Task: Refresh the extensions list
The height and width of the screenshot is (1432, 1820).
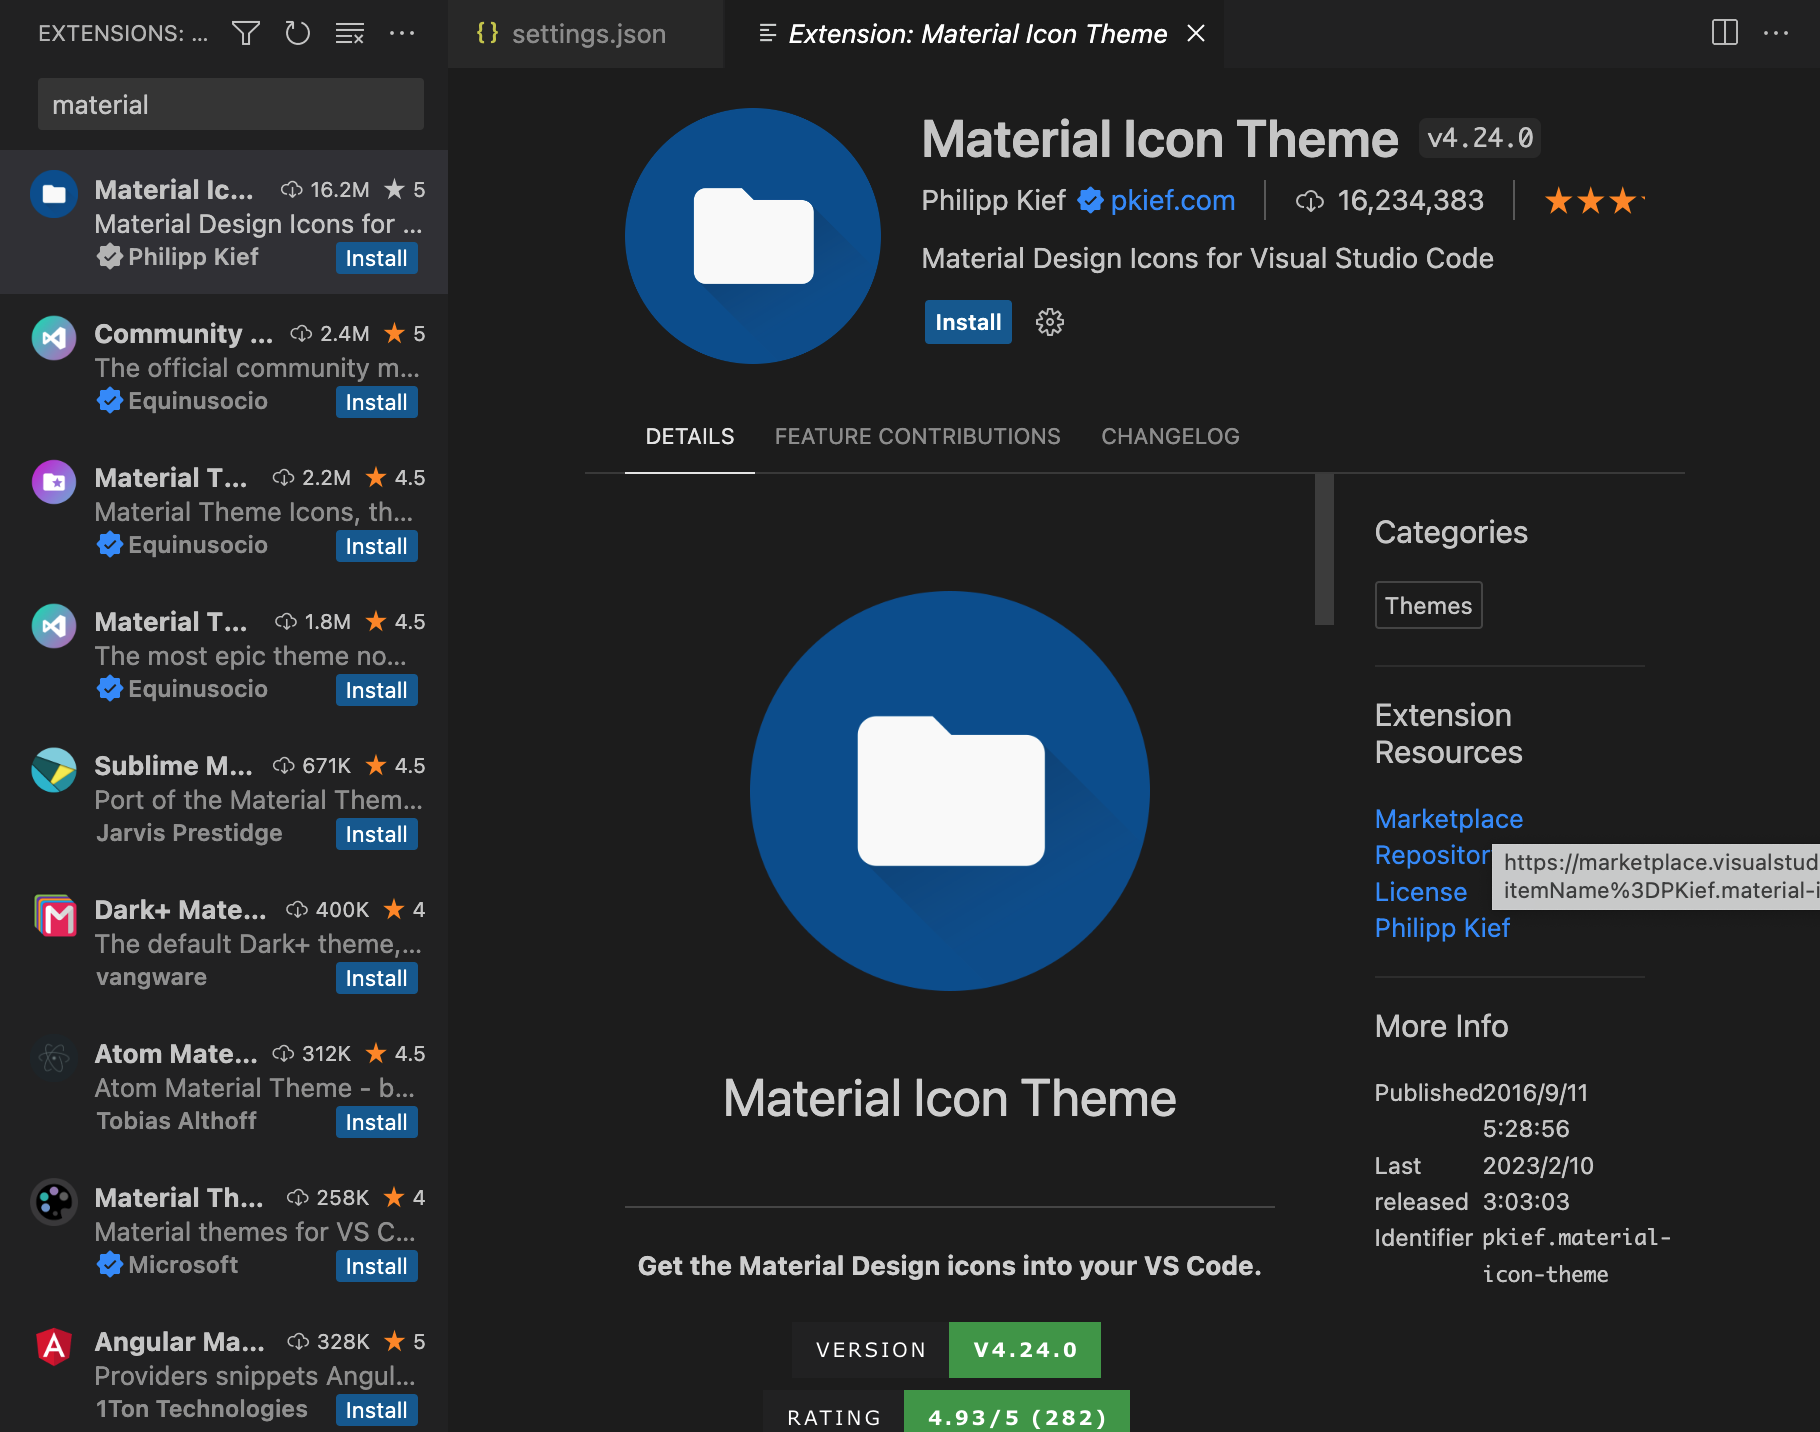Action: pyautogui.click(x=297, y=34)
